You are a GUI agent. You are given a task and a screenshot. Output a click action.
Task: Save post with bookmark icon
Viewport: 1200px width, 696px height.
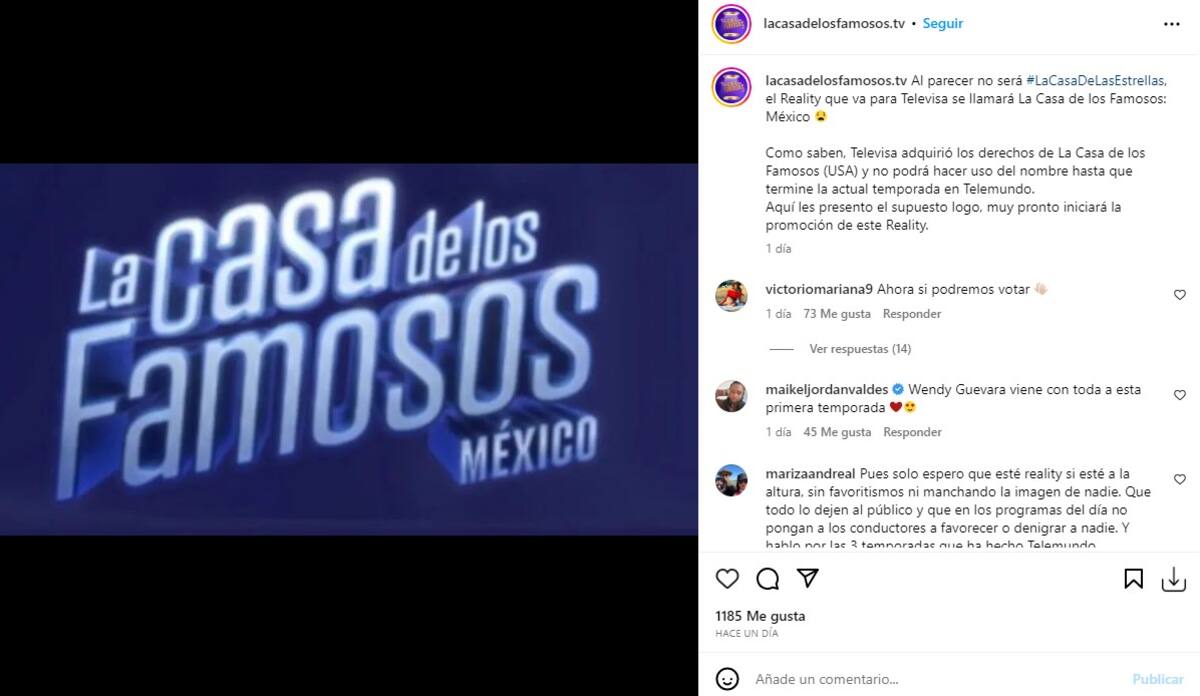click(1134, 579)
